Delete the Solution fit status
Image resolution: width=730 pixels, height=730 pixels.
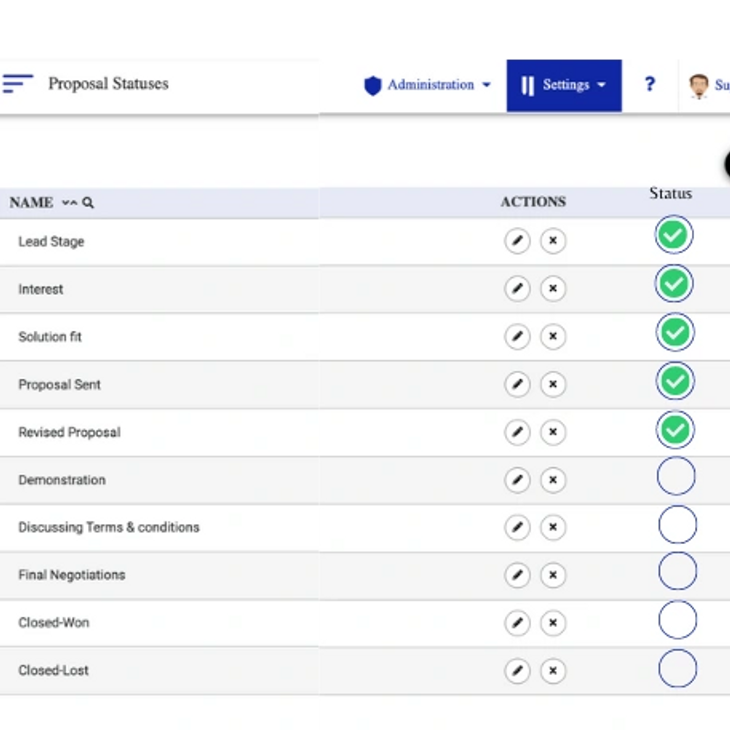click(553, 336)
